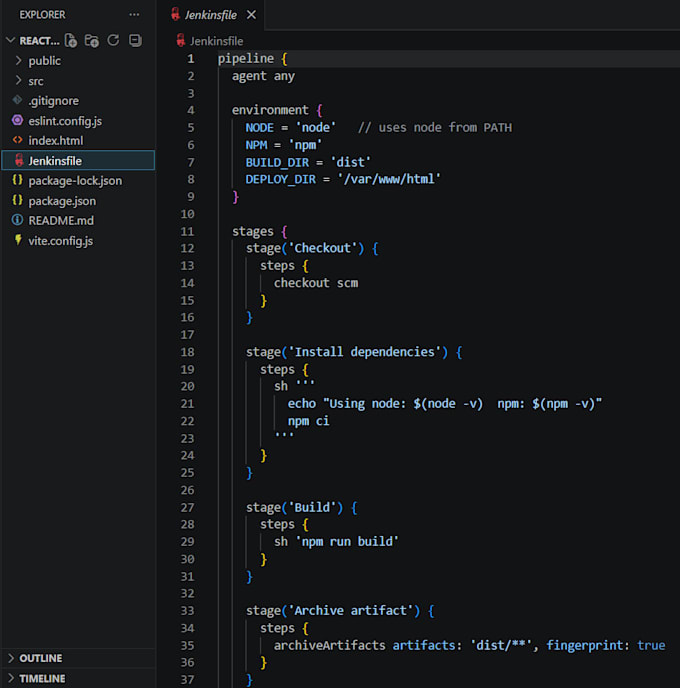Click the Jenkins icon in the editor tab
Screen dimensions: 680x688
click(x=175, y=14)
